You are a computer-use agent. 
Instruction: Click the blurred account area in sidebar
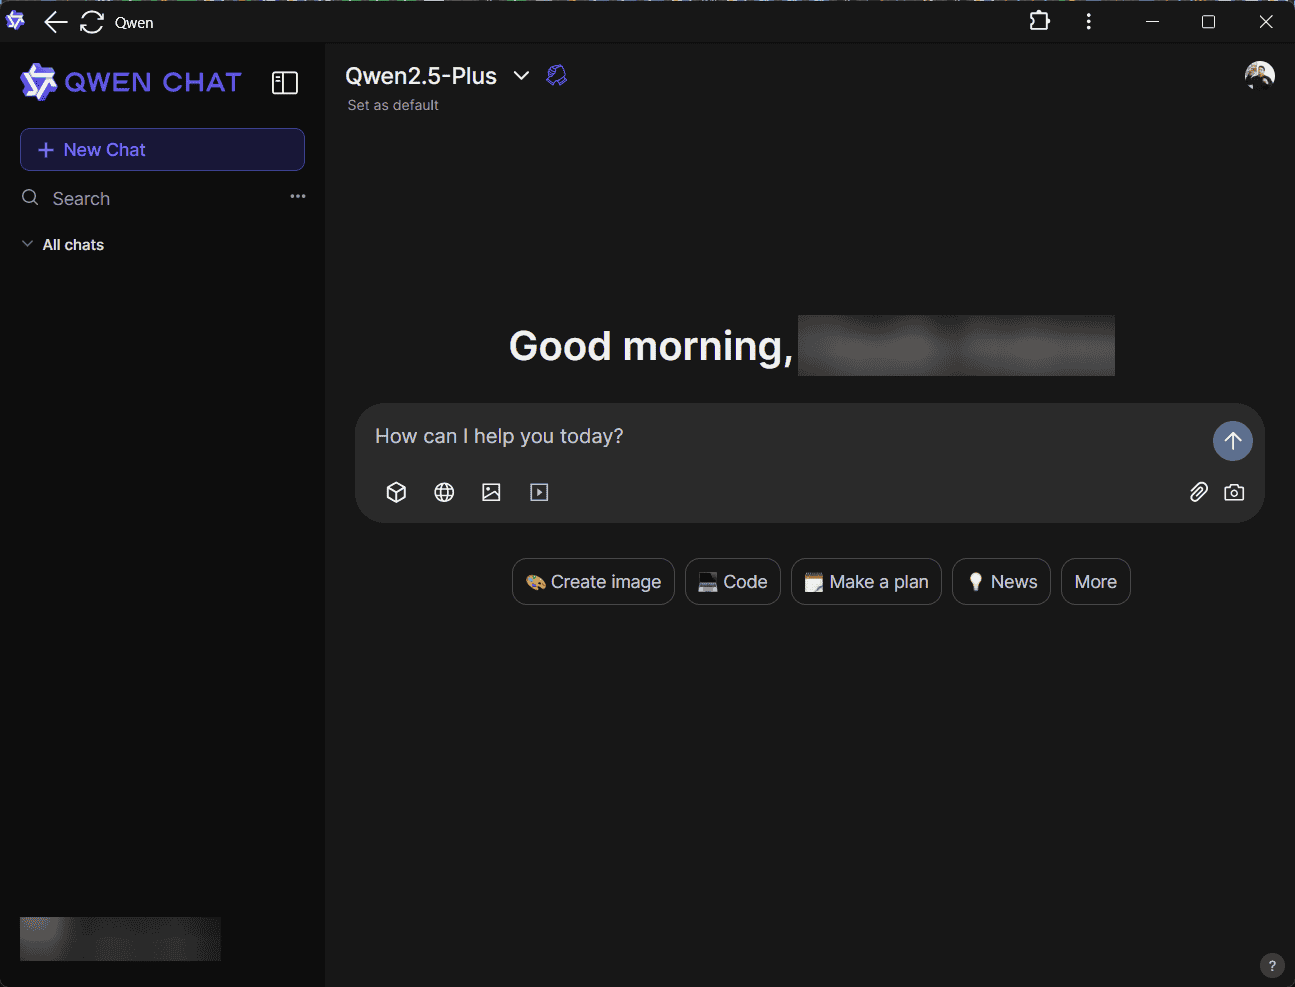click(120, 939)
